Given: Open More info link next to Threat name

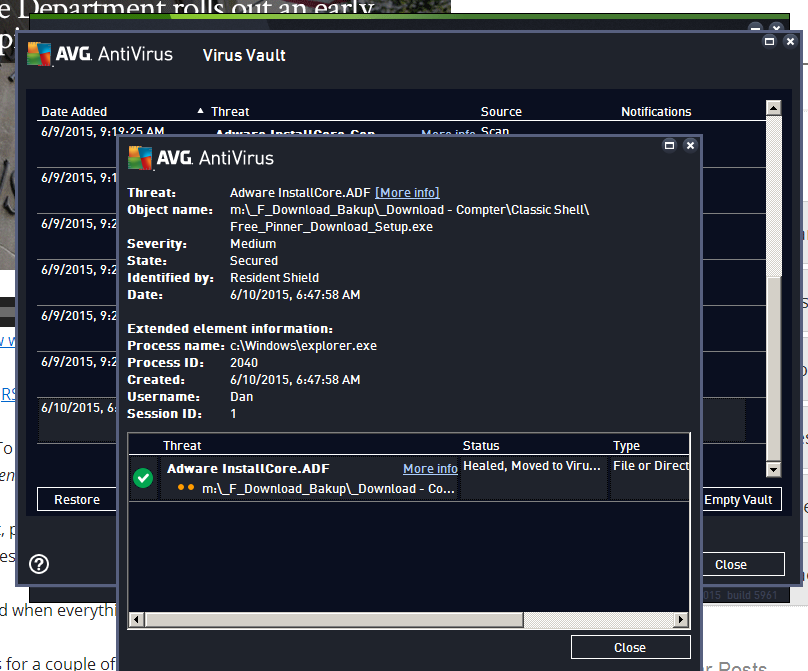Looking at the screenshot, I should pyautogui.click(x=407, y=192).
